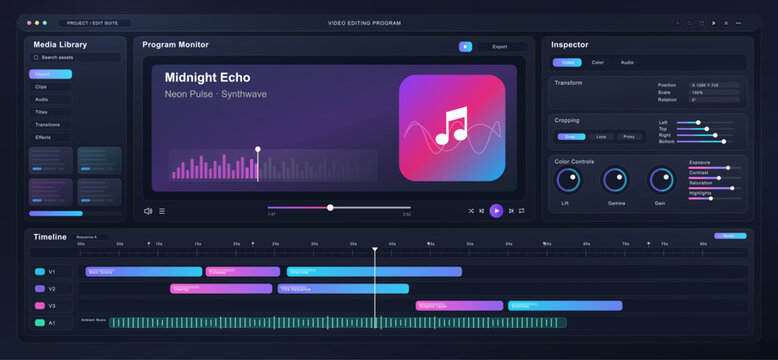The width and height of the screenshot is (778, 360).
Task: Select the Cutaway clip on V1
Action: 243,272
